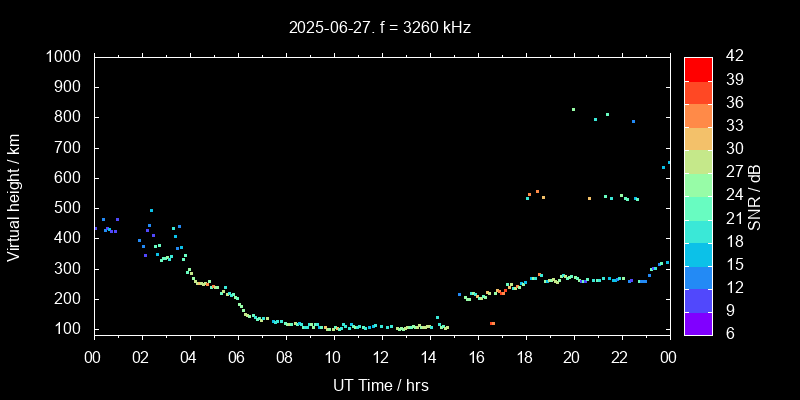Click the red-orange data point near 120 km
The width and height of the screenshot is (800, 400).
tap(492, 323)
